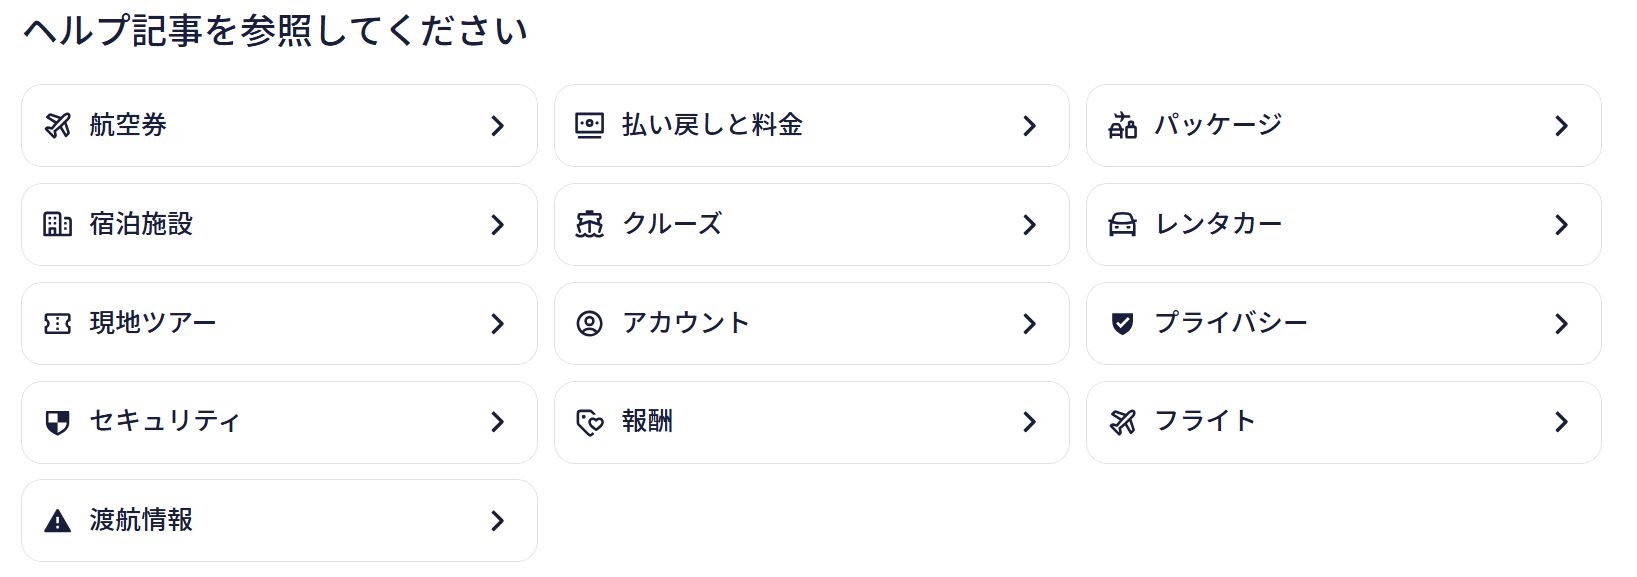Image resolution: width=1637 pixels, height=577 pixels.
Task: Click the warning triangle icon beside 渡航情報
Action: coord(59,520)
